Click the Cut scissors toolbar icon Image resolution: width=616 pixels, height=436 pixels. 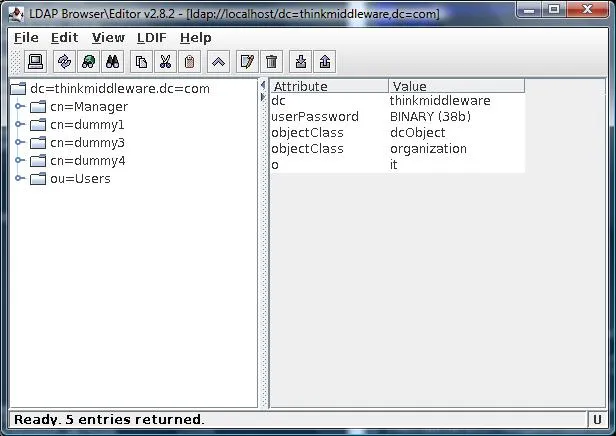click(x=165, y=62)
